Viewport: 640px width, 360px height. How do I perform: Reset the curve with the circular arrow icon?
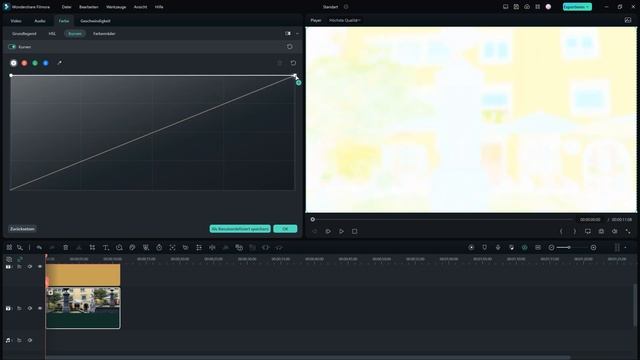(293, 63)
